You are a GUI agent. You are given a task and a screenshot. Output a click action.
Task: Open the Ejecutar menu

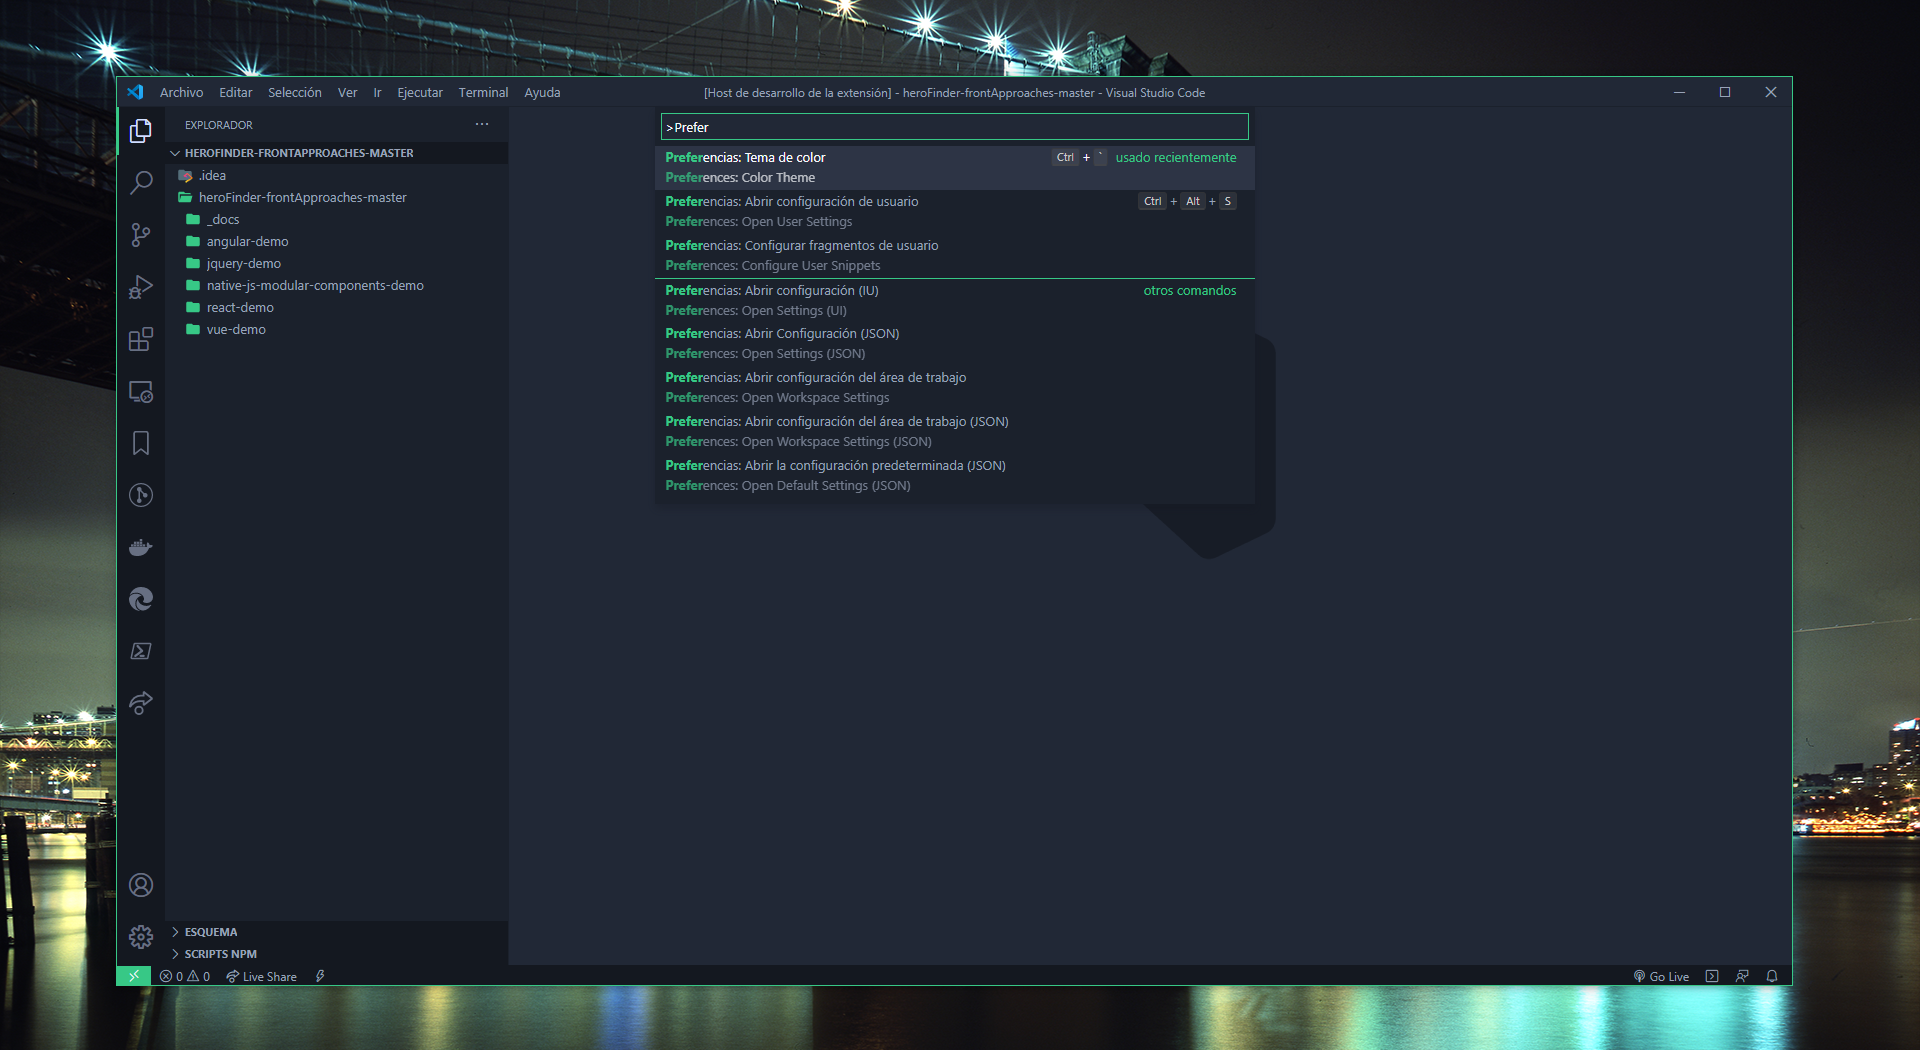point(420,92)
